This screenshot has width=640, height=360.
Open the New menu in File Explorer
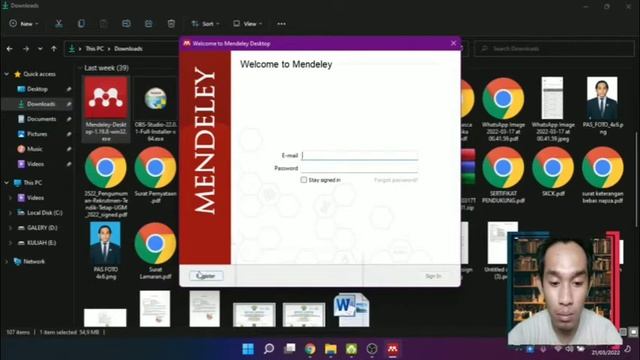pyautogui.click(x=24, y=24)
